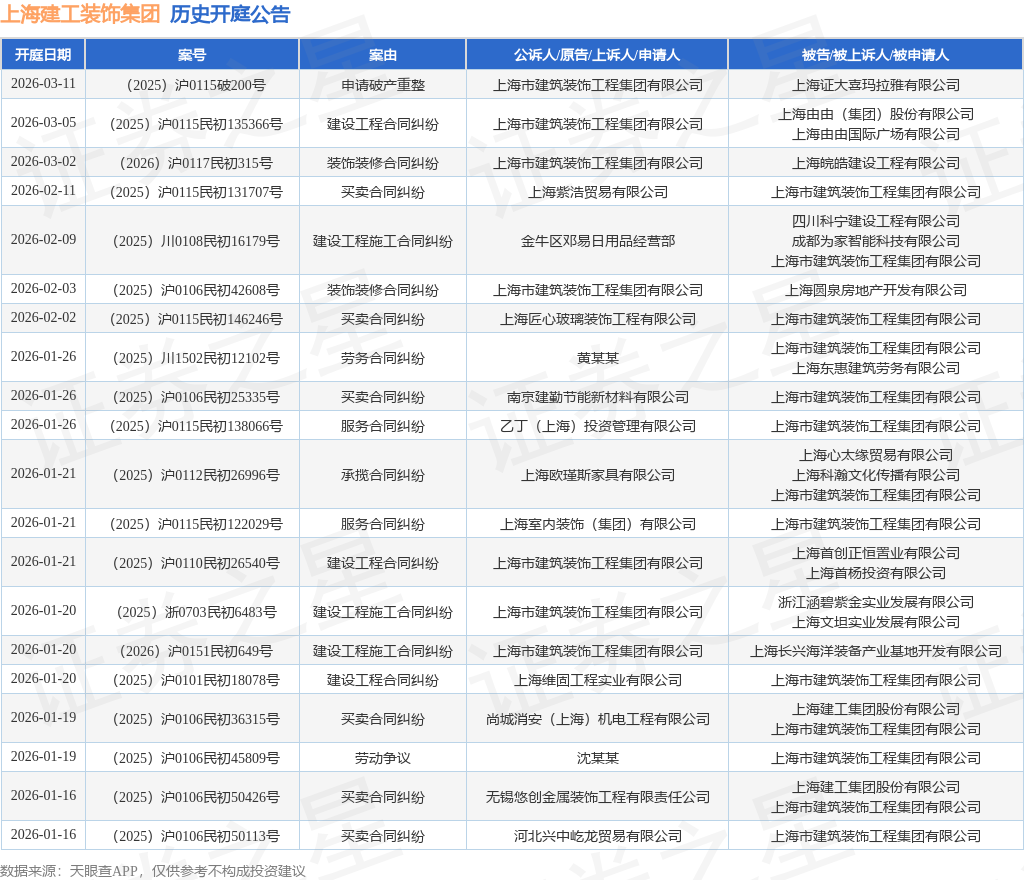Select case number (2026)沪0117民初315号
This screenshot has height=880, width=1024.
click(196, 163)
